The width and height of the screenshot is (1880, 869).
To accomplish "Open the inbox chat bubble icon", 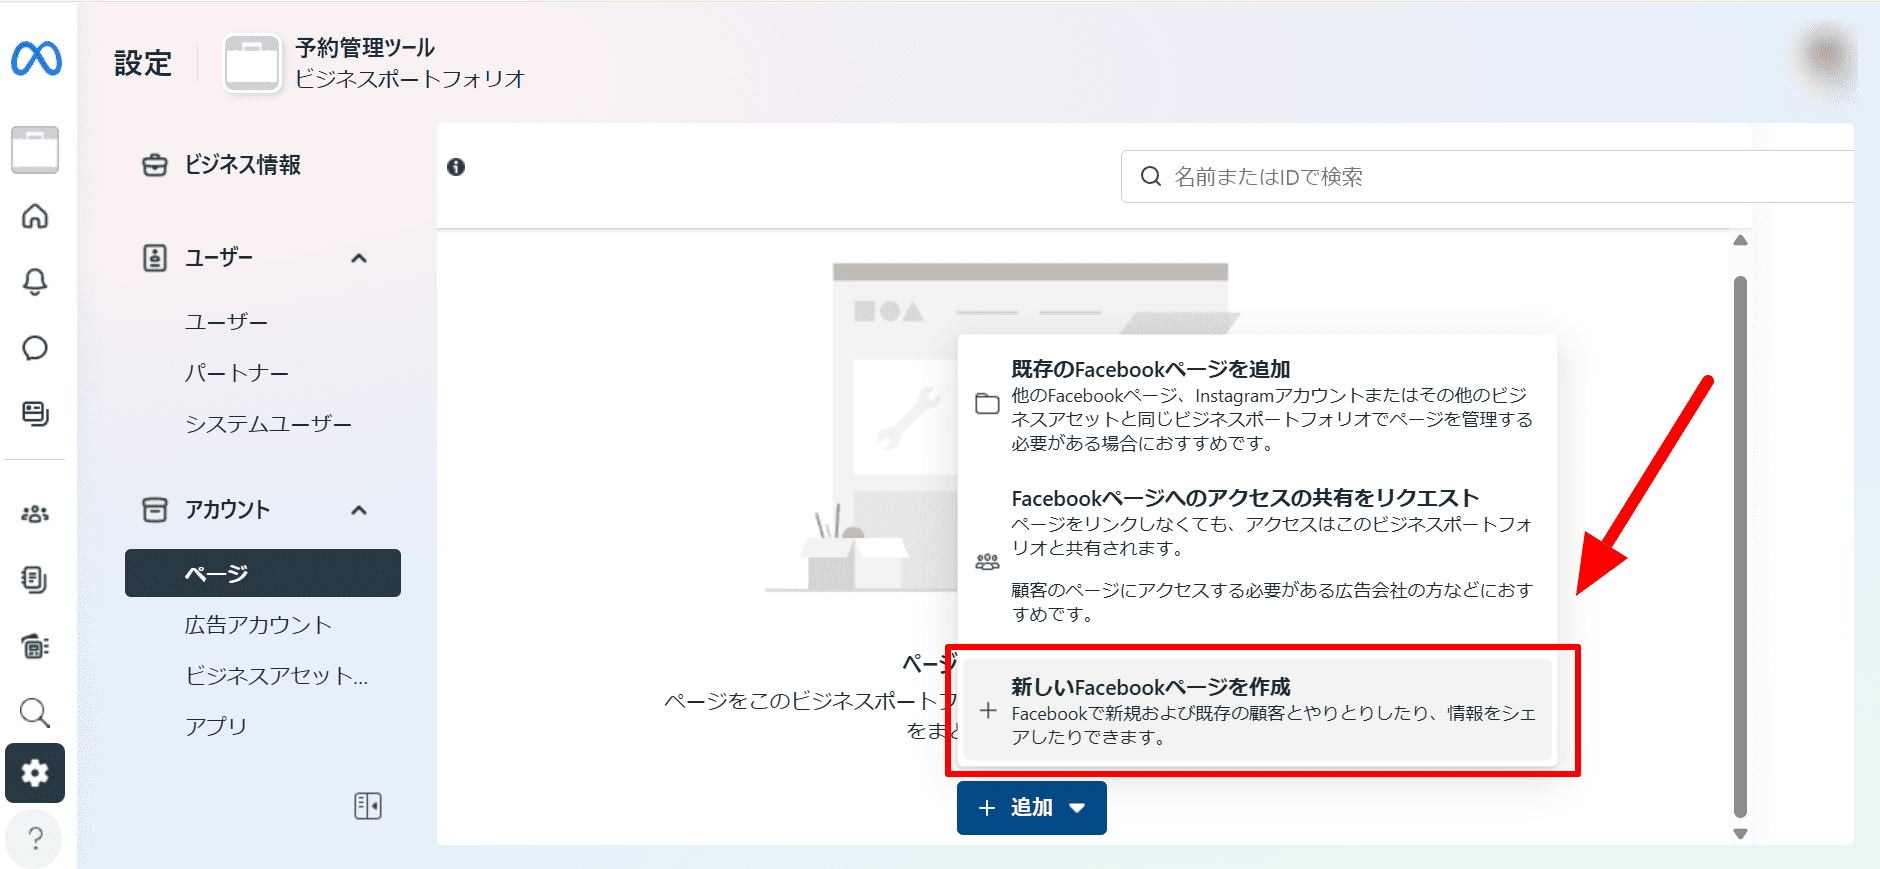I will tap(35, 348).
